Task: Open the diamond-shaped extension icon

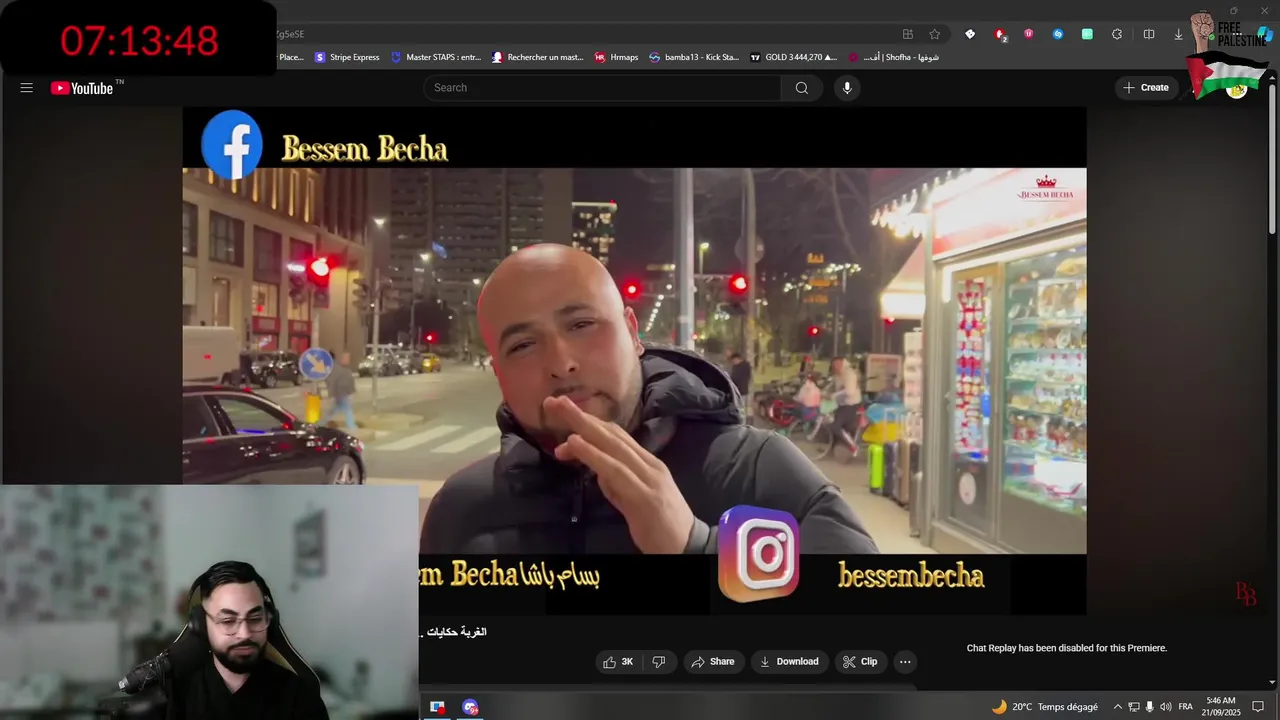Action: [x=970, y=34]
